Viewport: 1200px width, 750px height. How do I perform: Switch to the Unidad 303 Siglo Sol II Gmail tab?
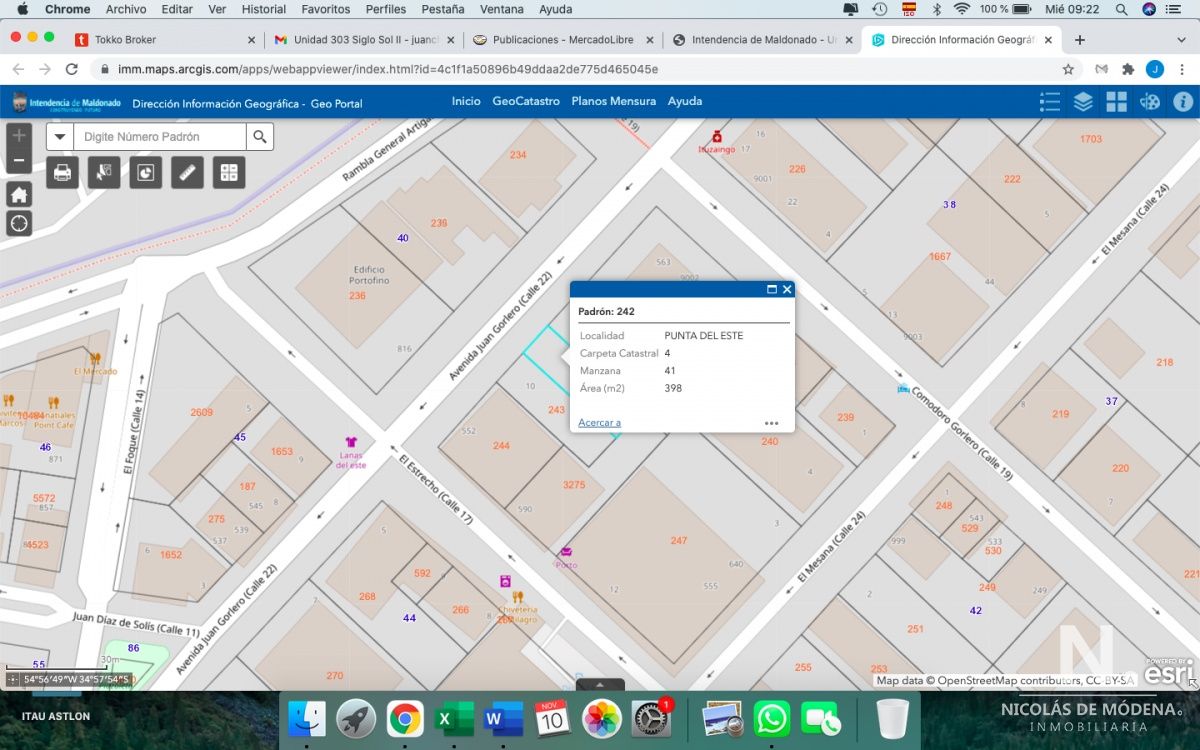click(x=363, y=40)
